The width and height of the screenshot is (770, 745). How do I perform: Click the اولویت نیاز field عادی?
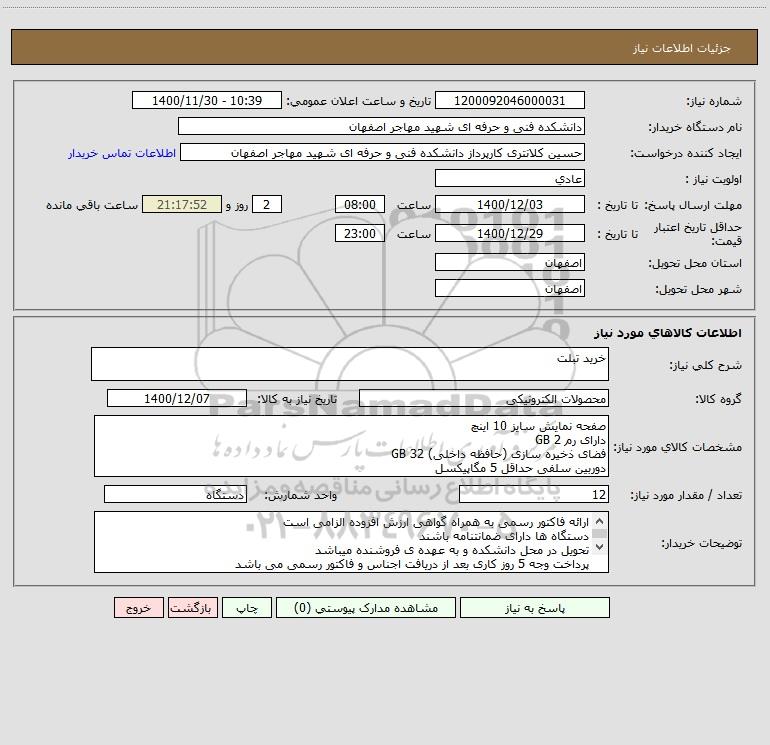(x=510, y=179)
